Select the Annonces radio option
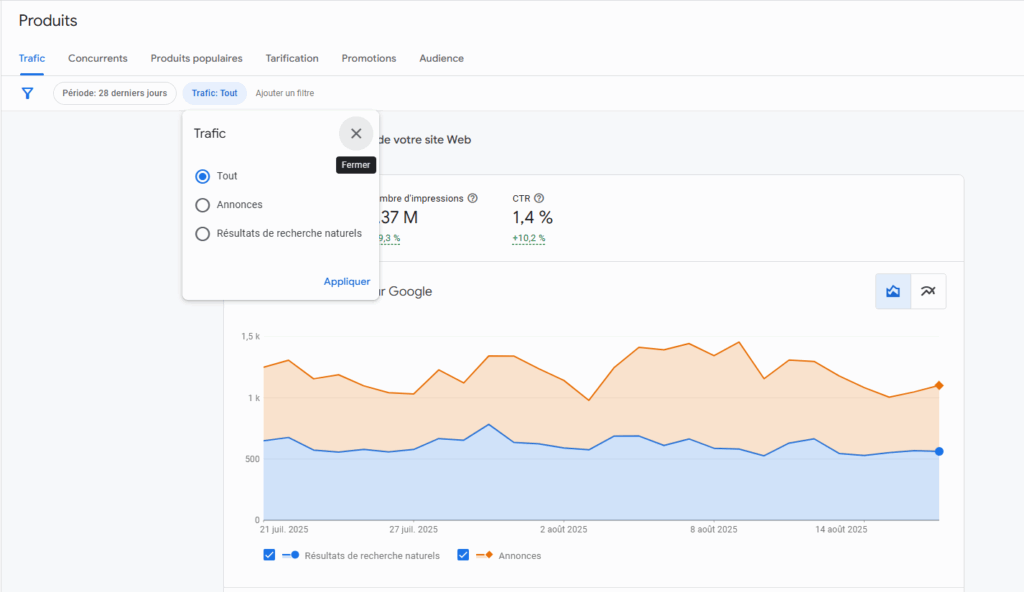The width and height of the screenshot is (1024, 592). (x=203, y=205)
